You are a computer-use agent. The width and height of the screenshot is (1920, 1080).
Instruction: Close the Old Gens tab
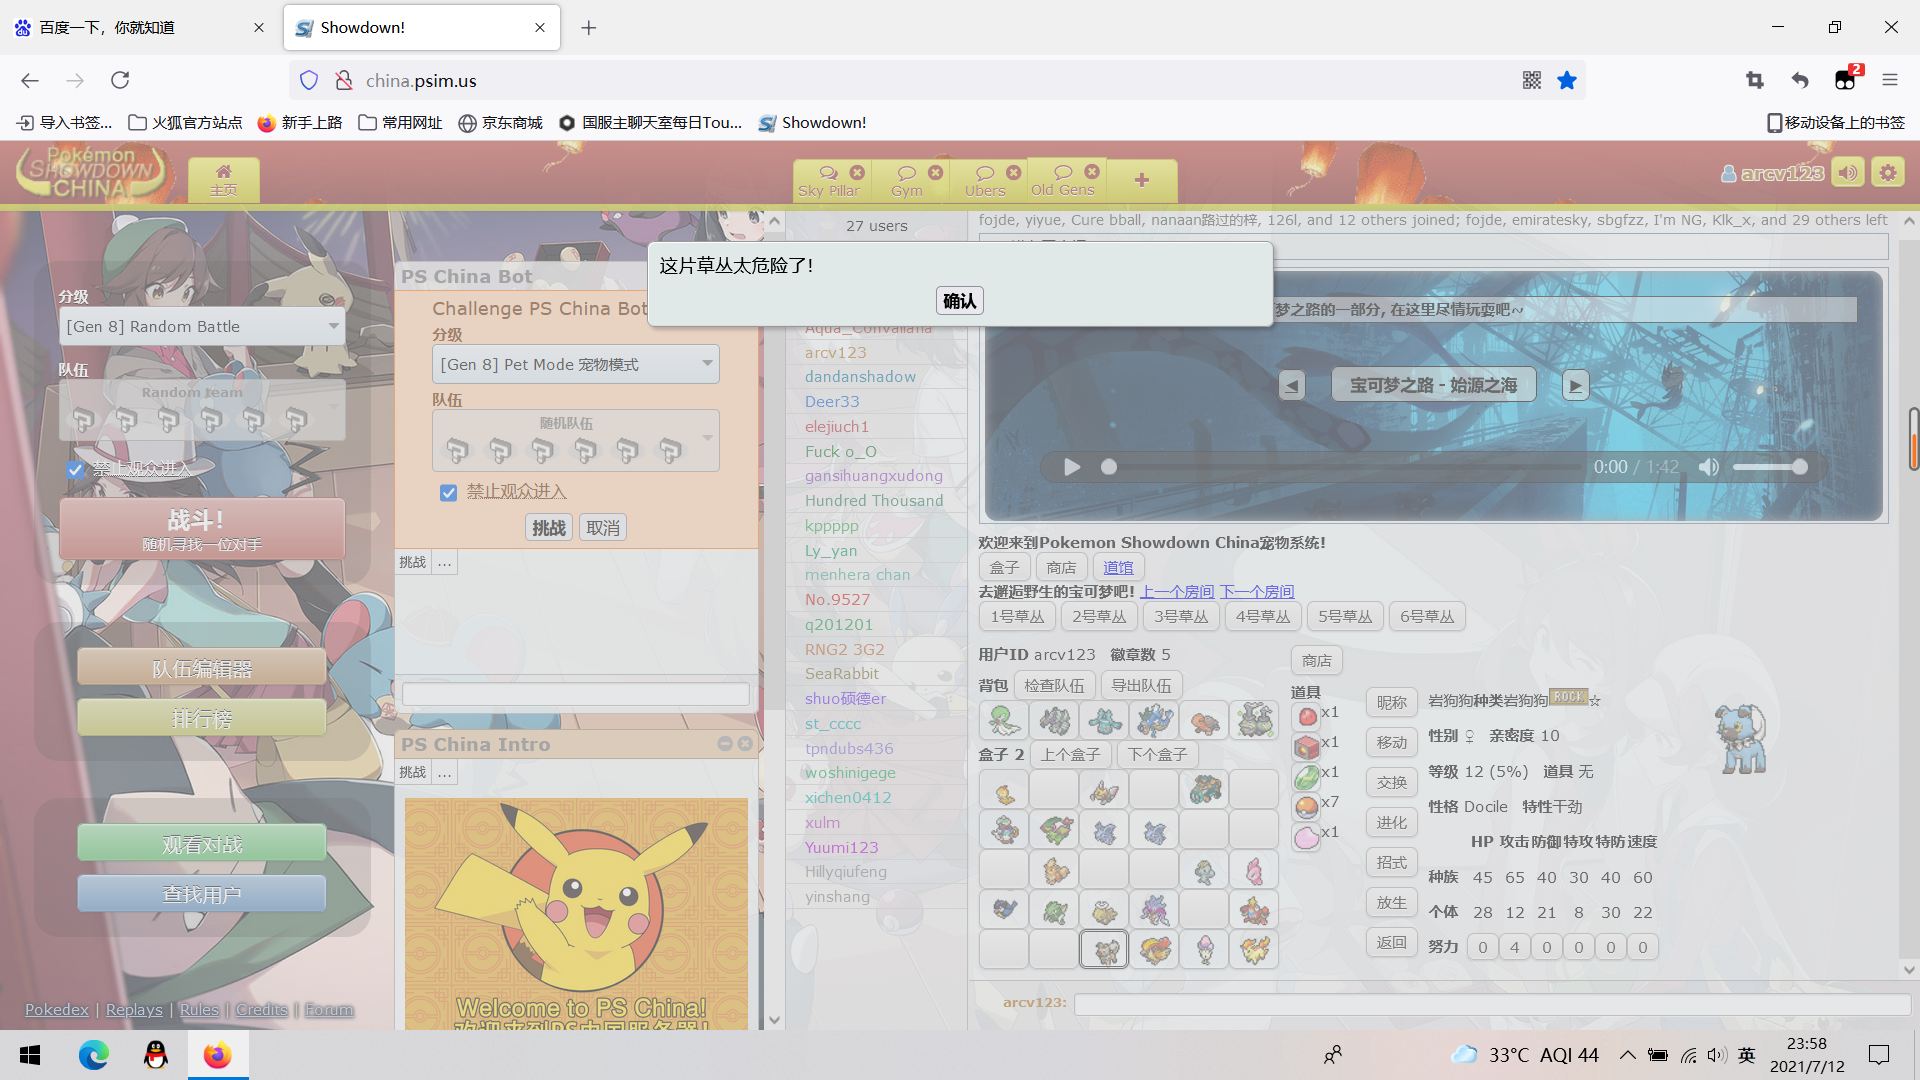[1092, 172]
